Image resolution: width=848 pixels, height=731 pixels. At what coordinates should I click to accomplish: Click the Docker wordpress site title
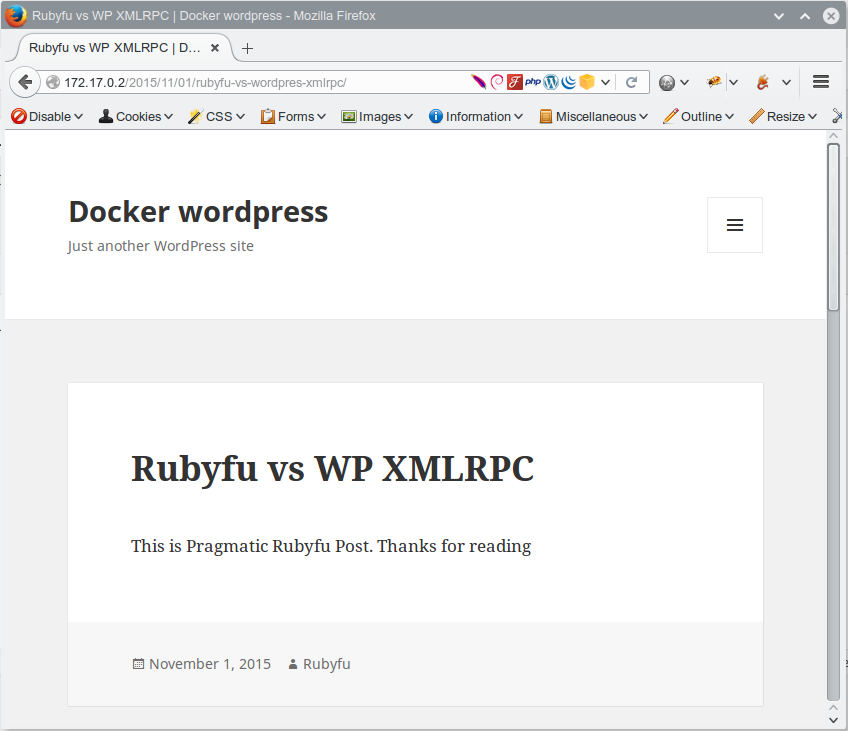click(198, 212)
